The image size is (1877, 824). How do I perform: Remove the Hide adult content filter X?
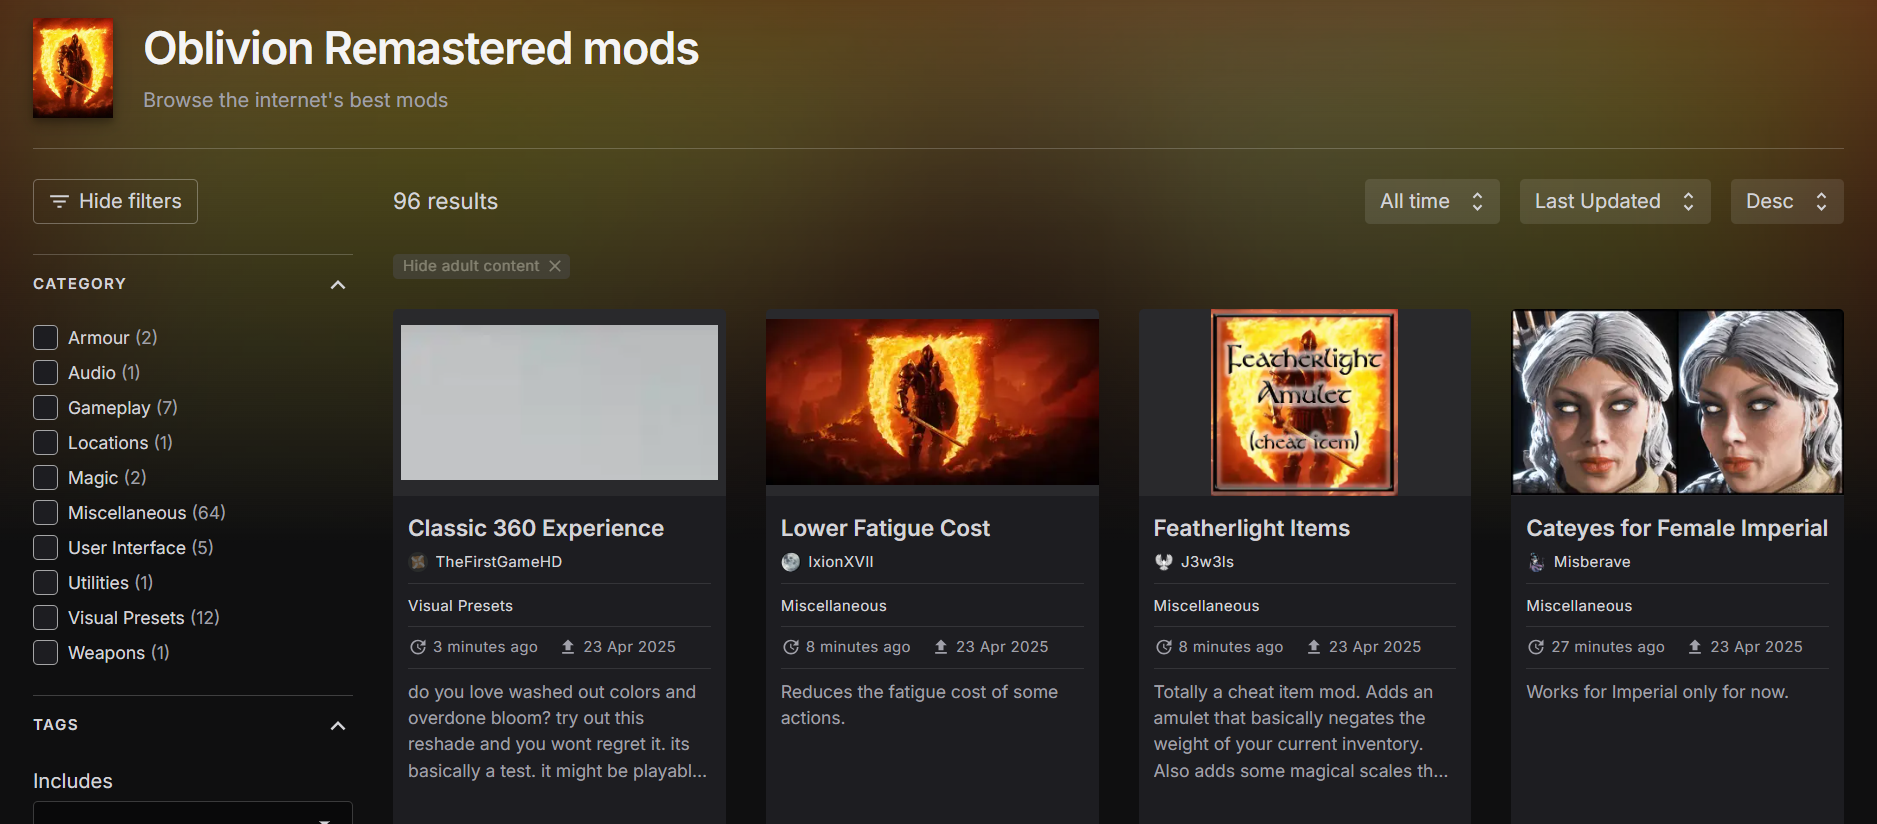tap(555, 266)
